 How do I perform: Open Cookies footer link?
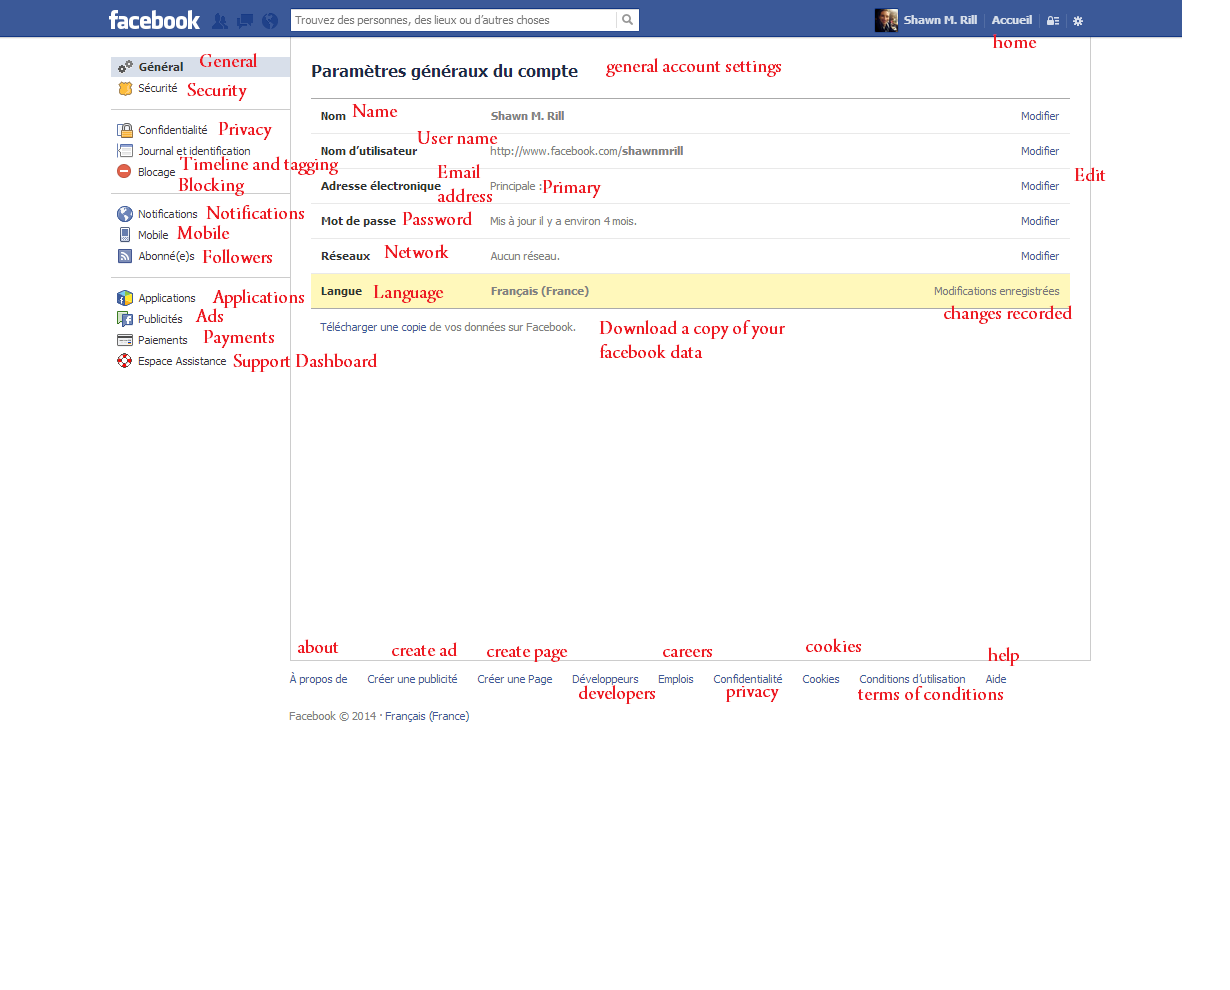click(821, 679)
